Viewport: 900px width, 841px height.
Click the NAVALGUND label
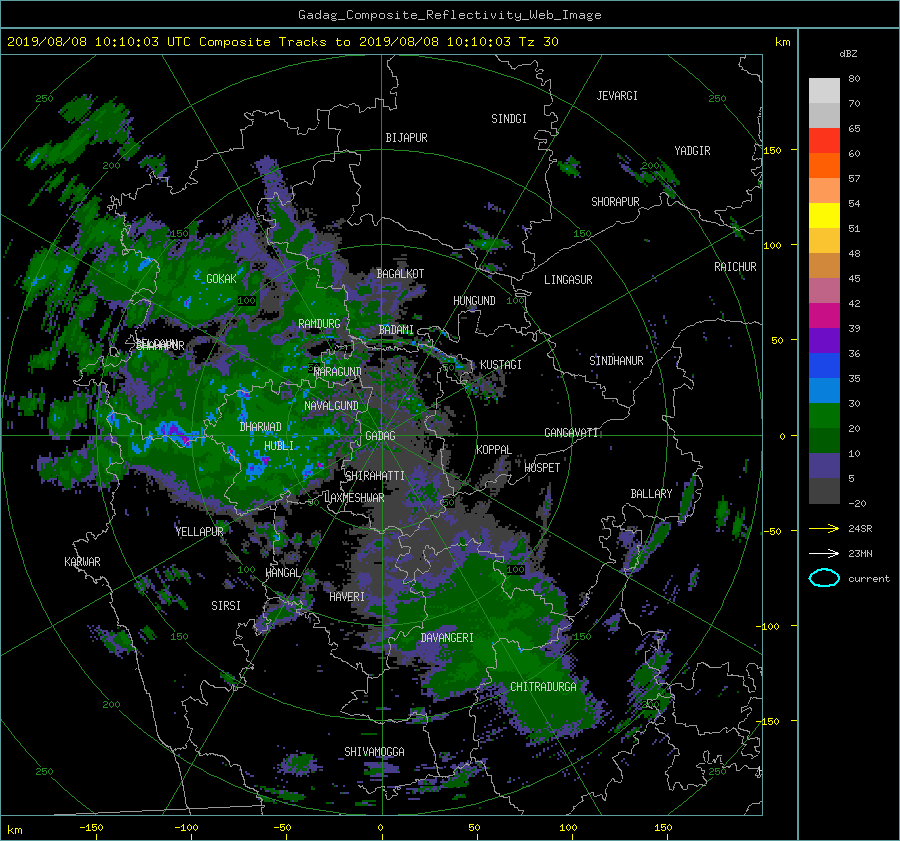pyautogui.click(x=331, y=406)
